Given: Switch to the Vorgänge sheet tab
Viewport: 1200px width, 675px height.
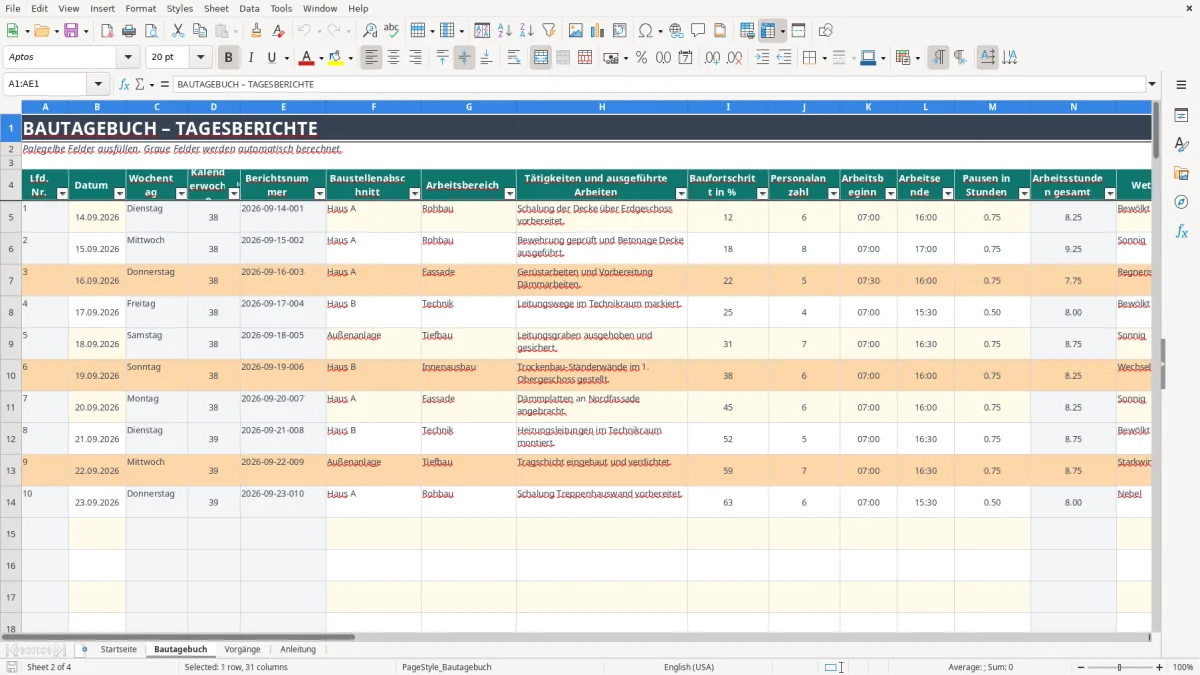Looking at the screenshot, I should [x=242, y=649].
